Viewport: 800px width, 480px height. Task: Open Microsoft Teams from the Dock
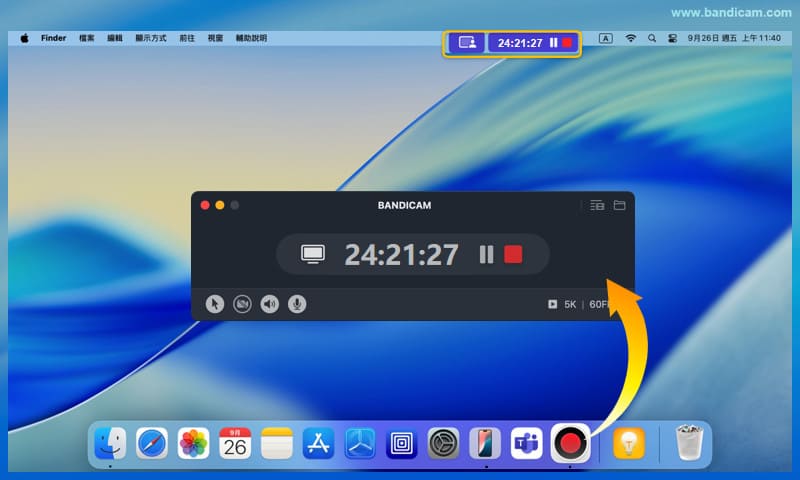point(527,443)
